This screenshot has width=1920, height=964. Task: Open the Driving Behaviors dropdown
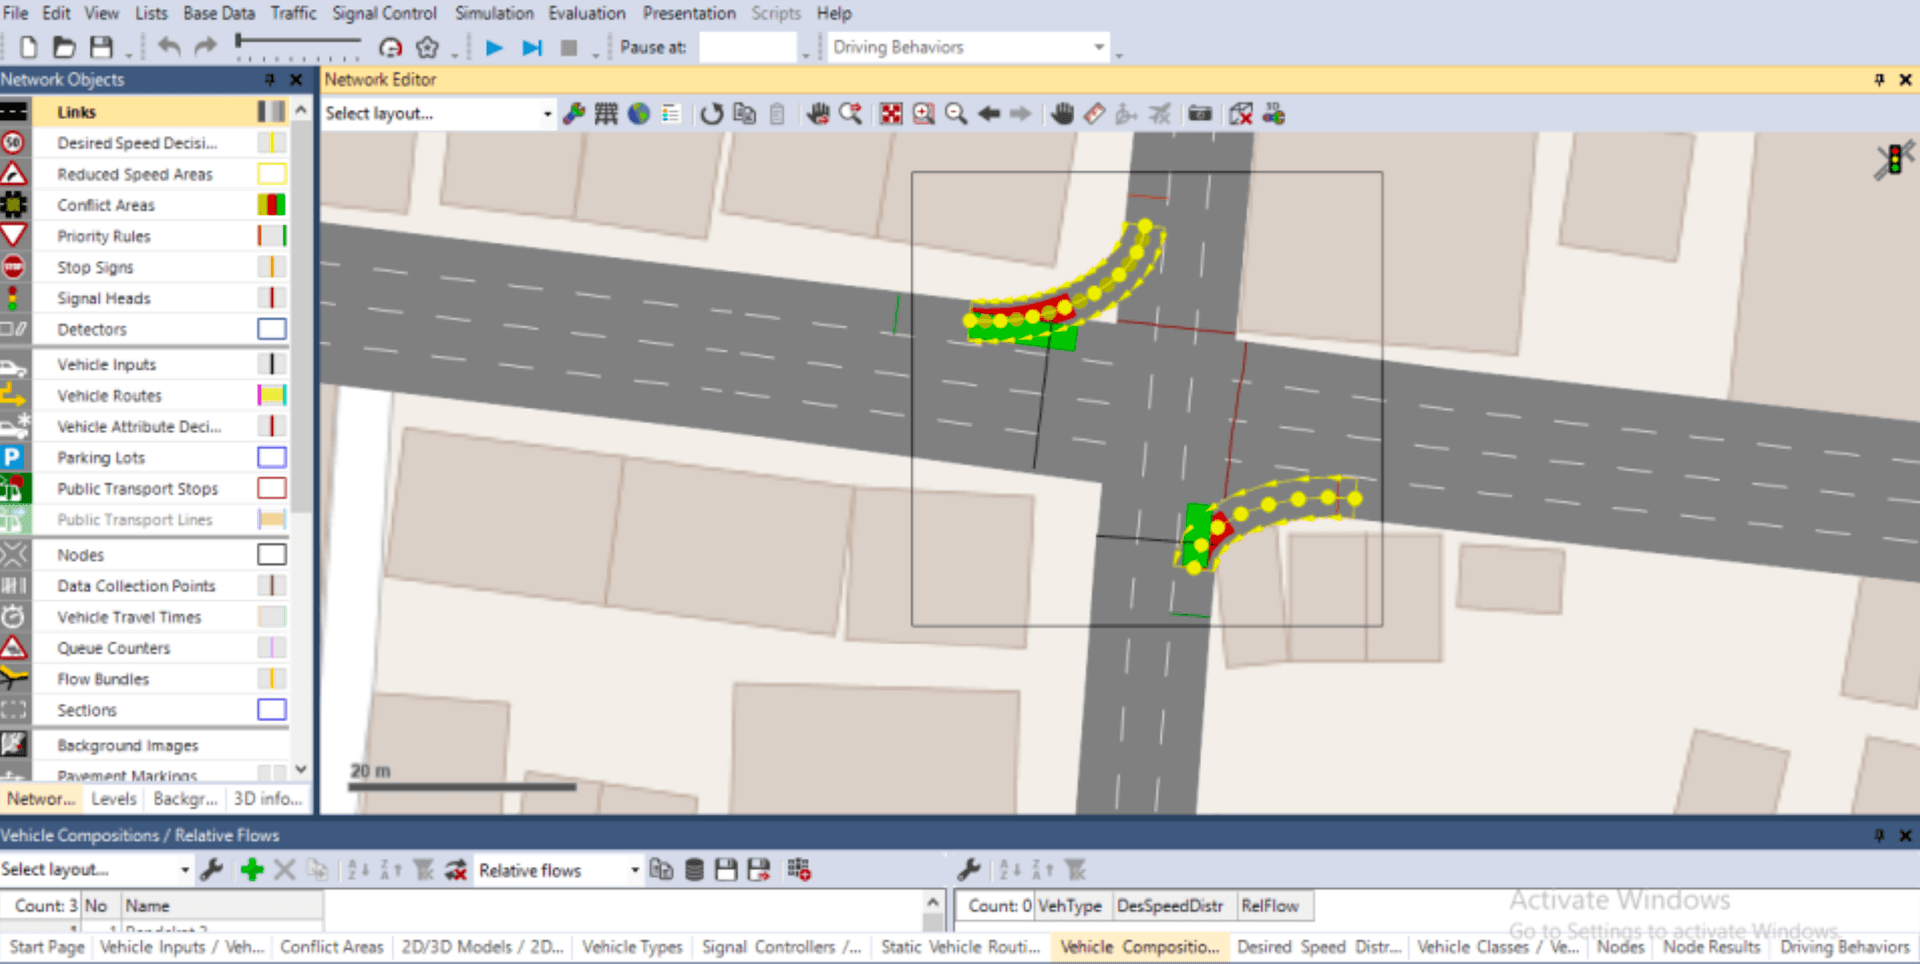(1099, 47)
